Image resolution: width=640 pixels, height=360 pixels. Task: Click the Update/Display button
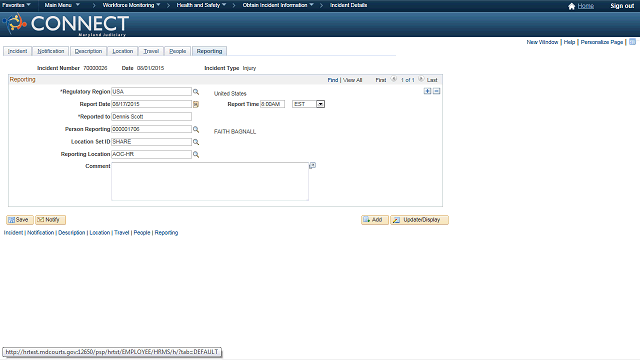pyautogui.click(x=419, y=220)
